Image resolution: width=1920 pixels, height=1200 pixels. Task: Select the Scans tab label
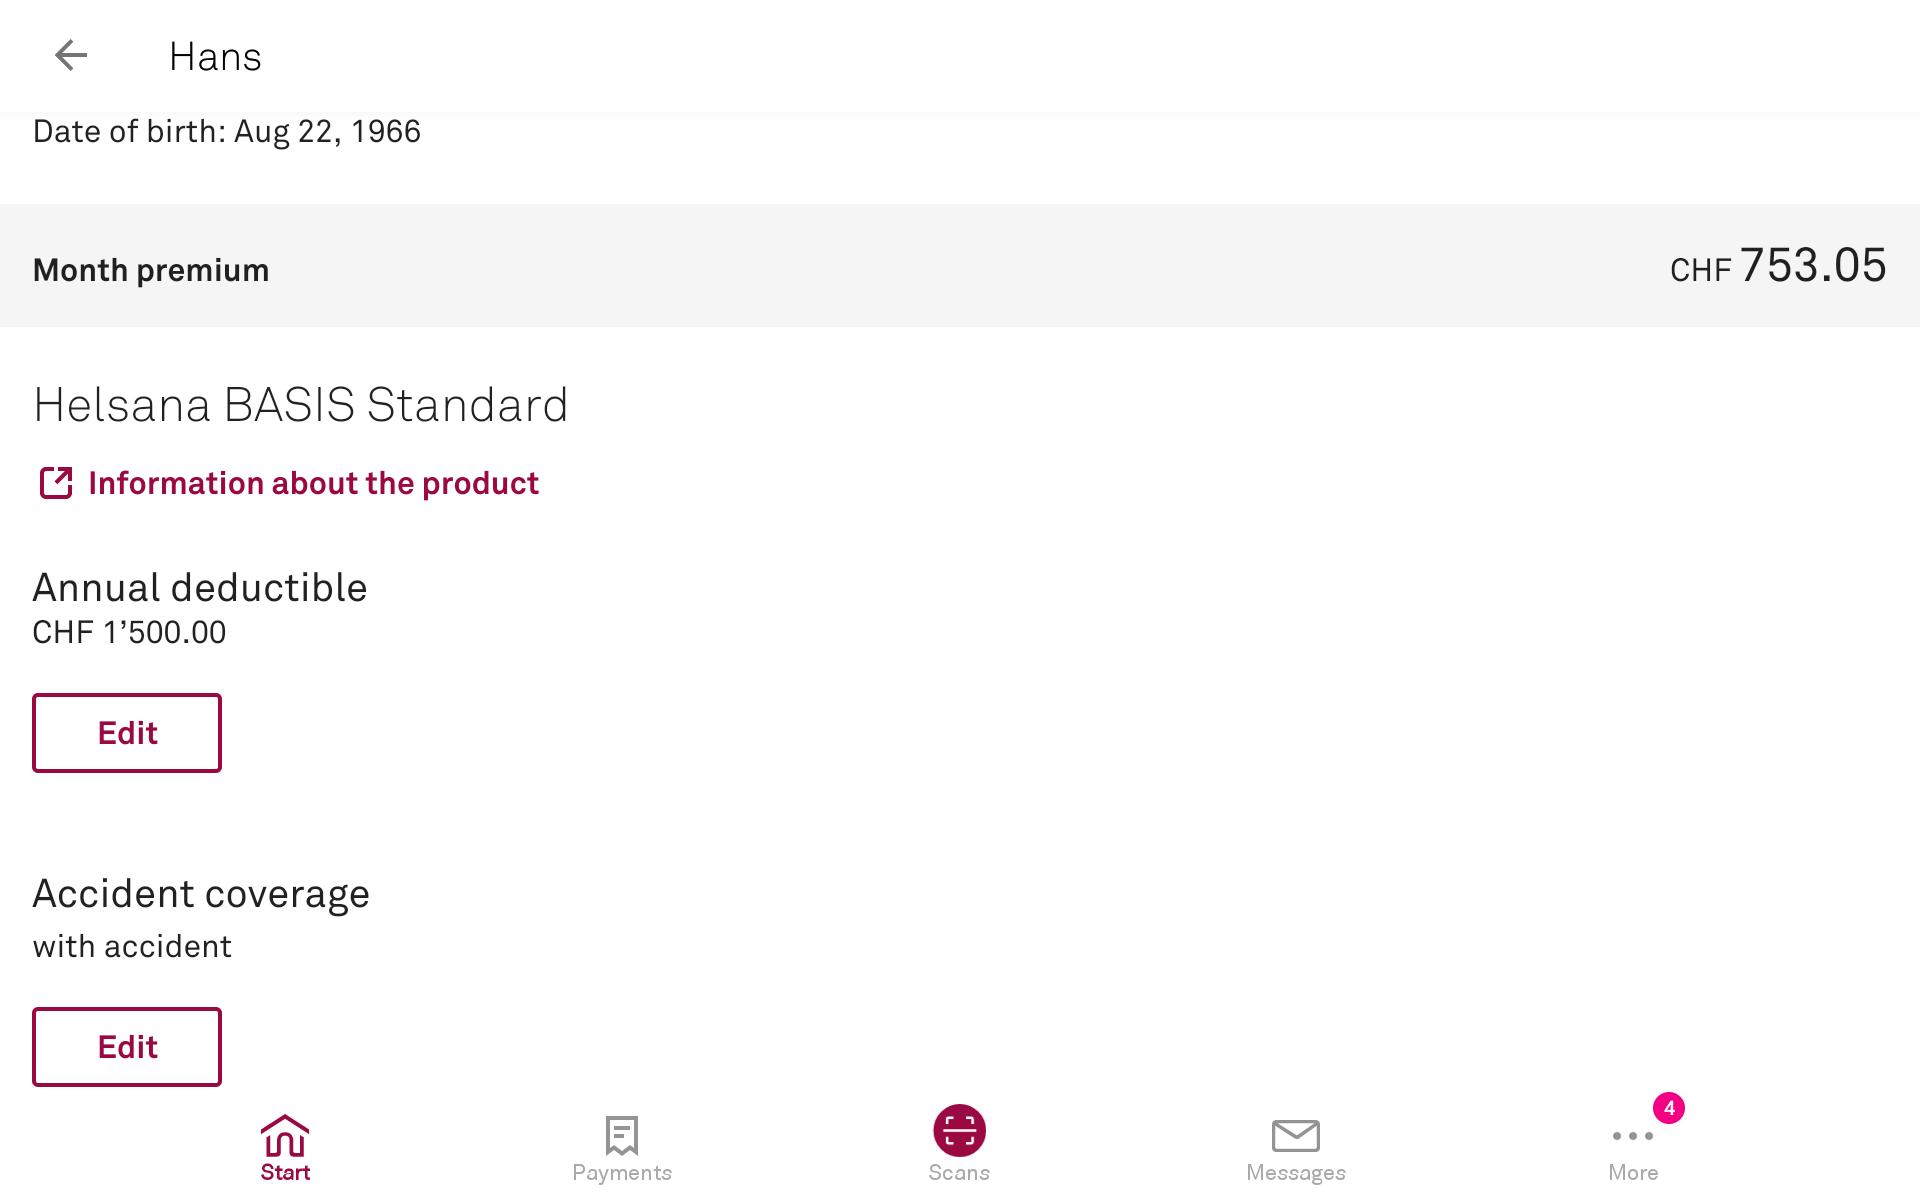(x=958, y=1173)
